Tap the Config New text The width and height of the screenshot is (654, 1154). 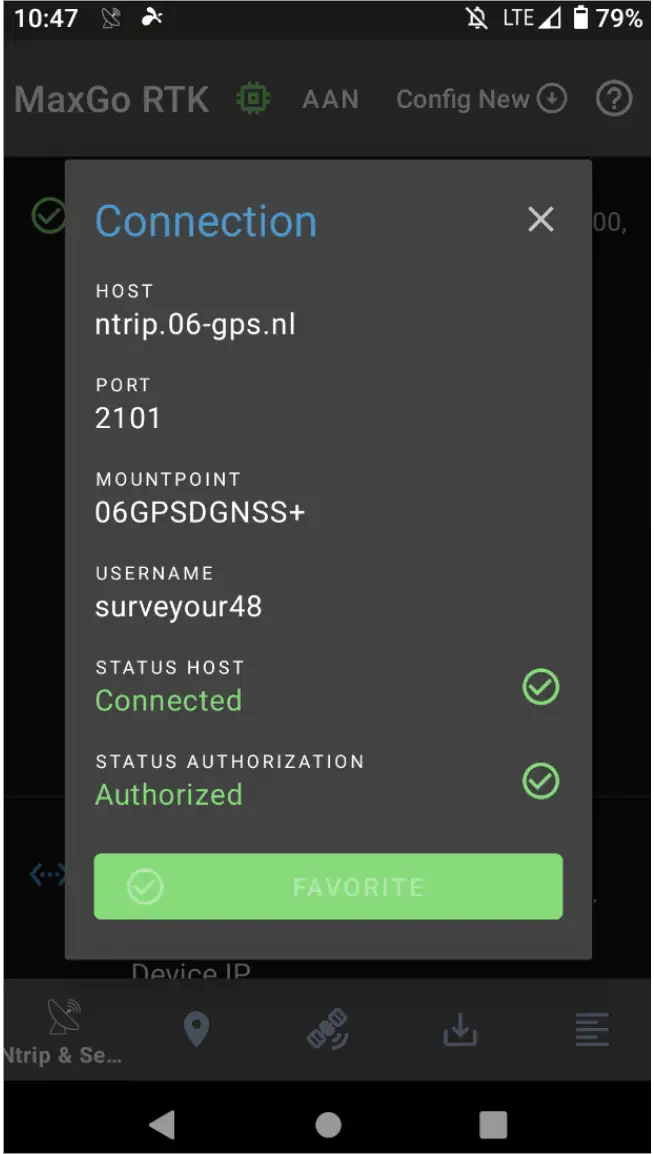point(462,99)
